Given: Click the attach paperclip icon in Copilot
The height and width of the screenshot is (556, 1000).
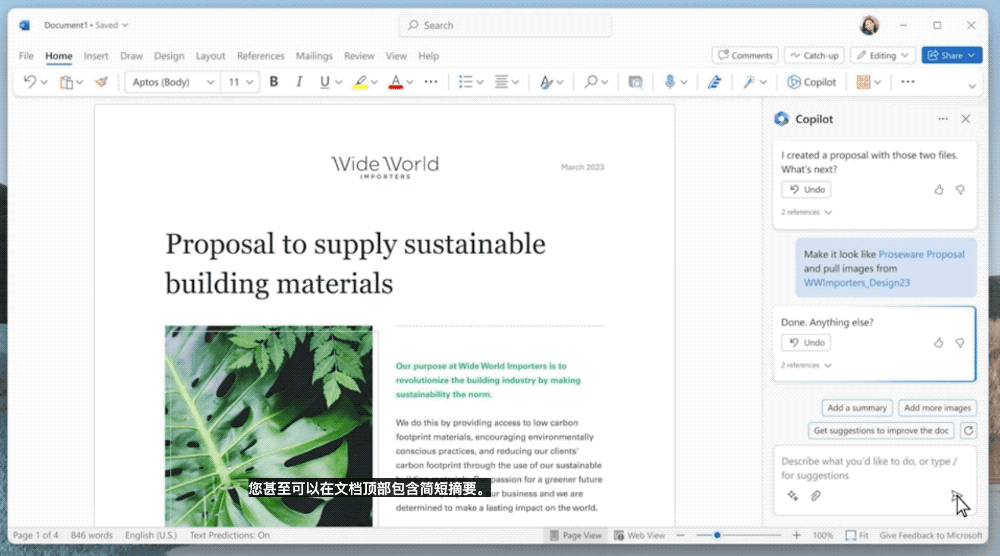Looking at the screenshot, I should click(x=815, y=495).
